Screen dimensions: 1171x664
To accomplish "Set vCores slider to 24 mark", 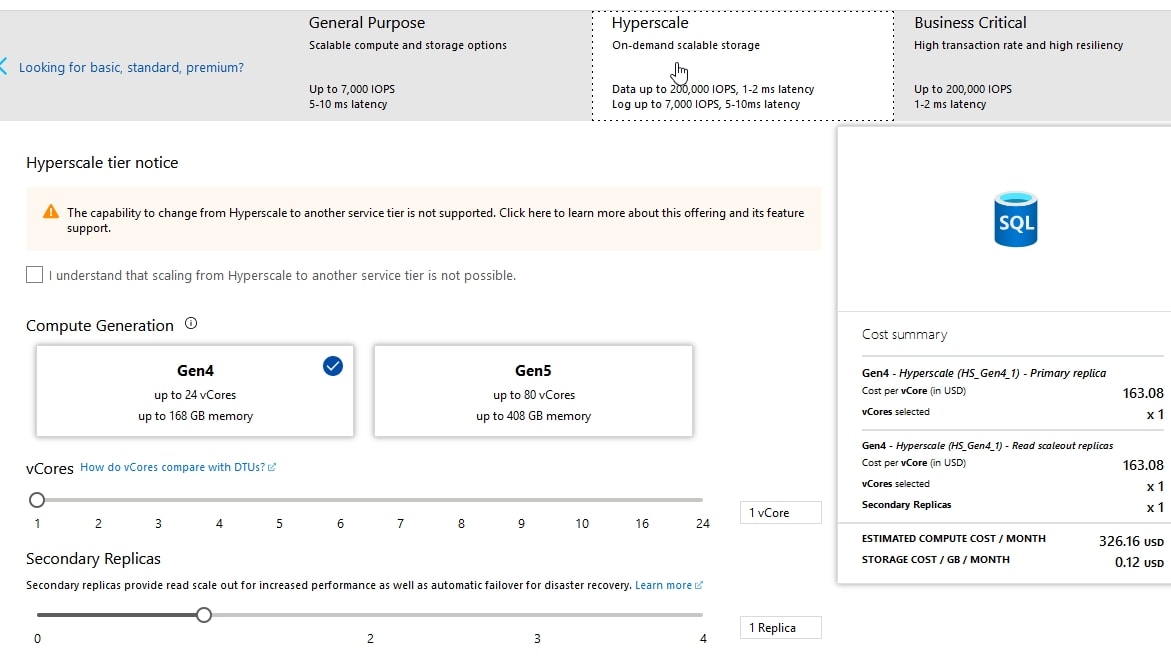I will point(702,500).
